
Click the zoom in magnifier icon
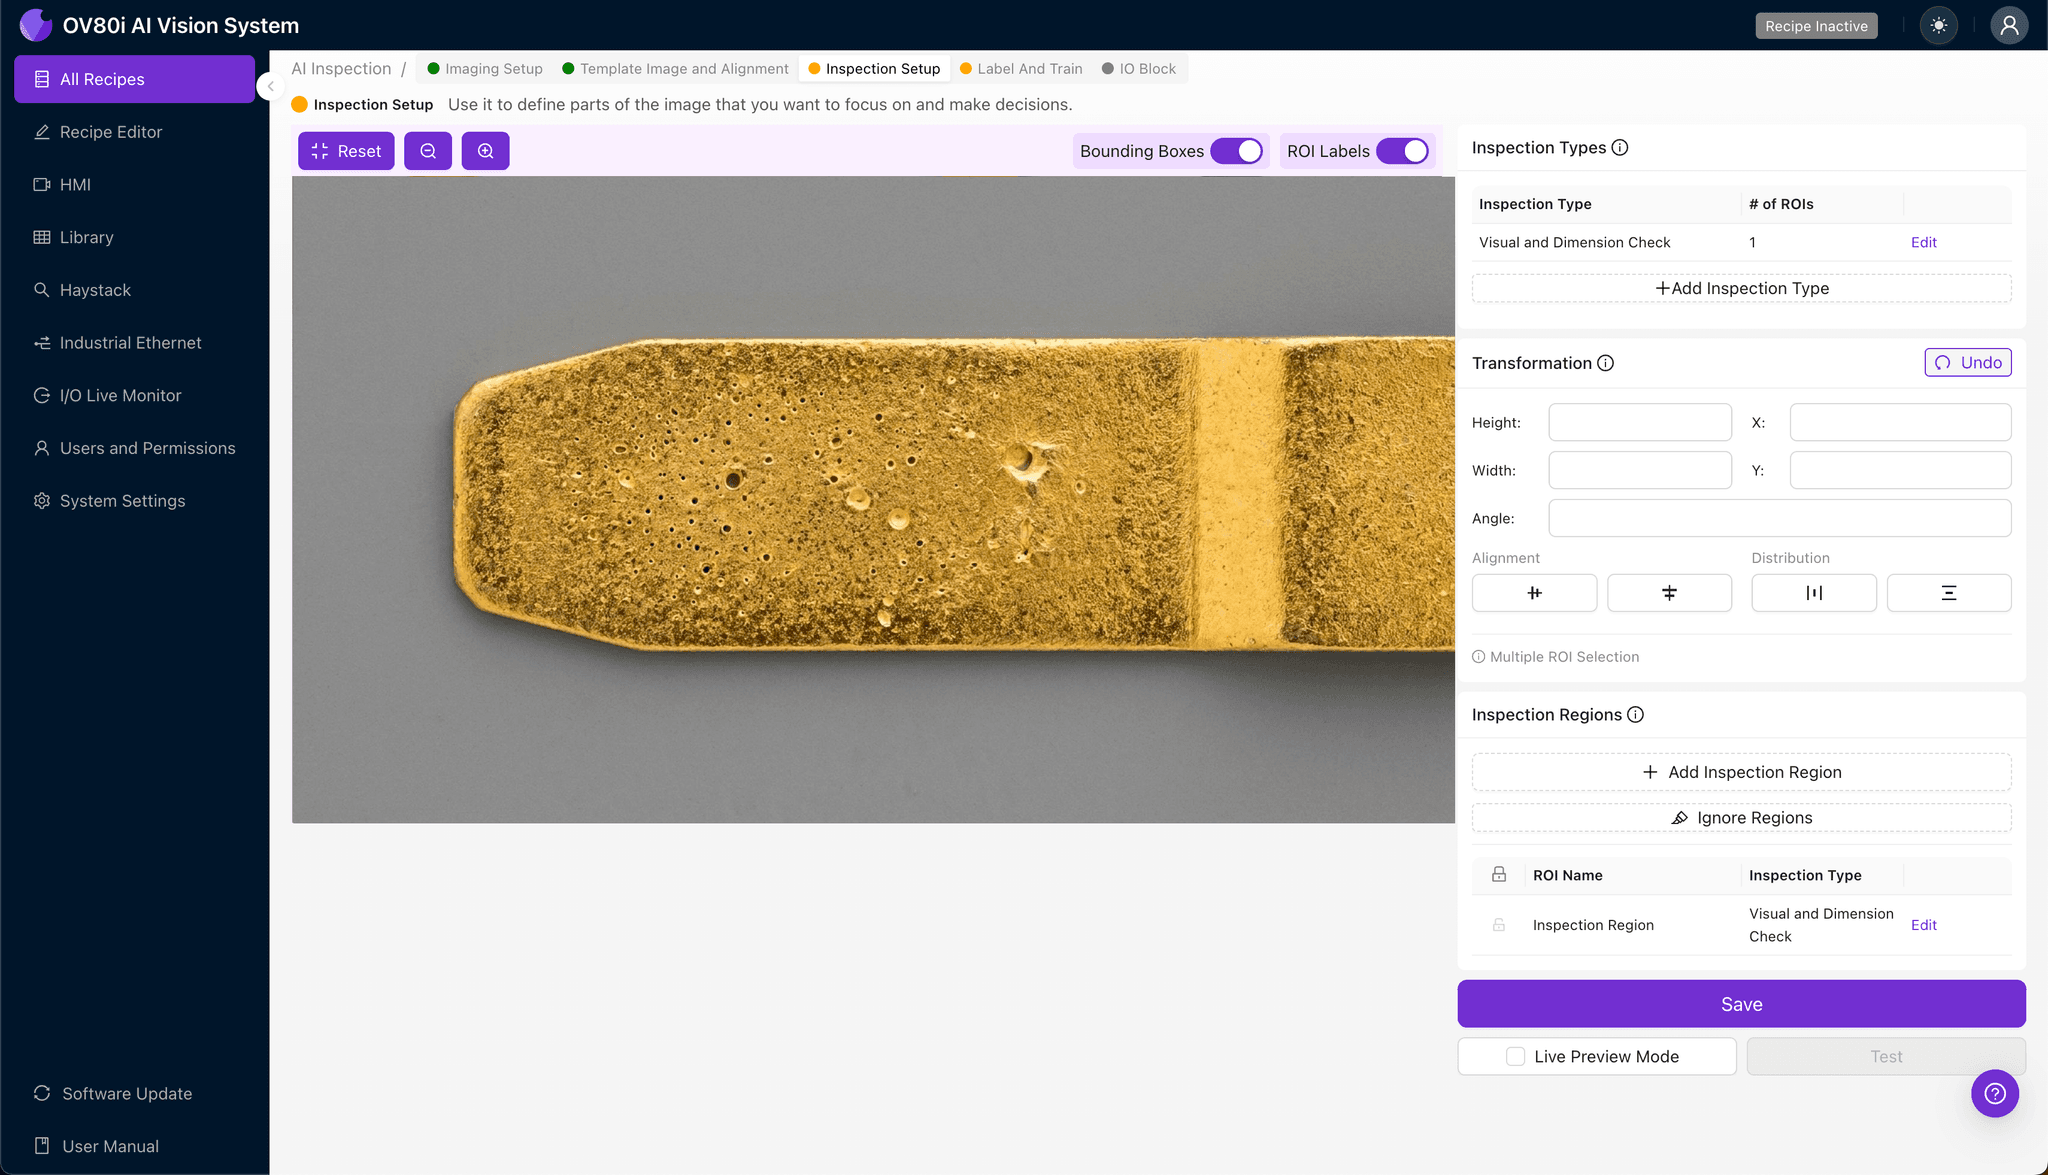coord(486,151)
